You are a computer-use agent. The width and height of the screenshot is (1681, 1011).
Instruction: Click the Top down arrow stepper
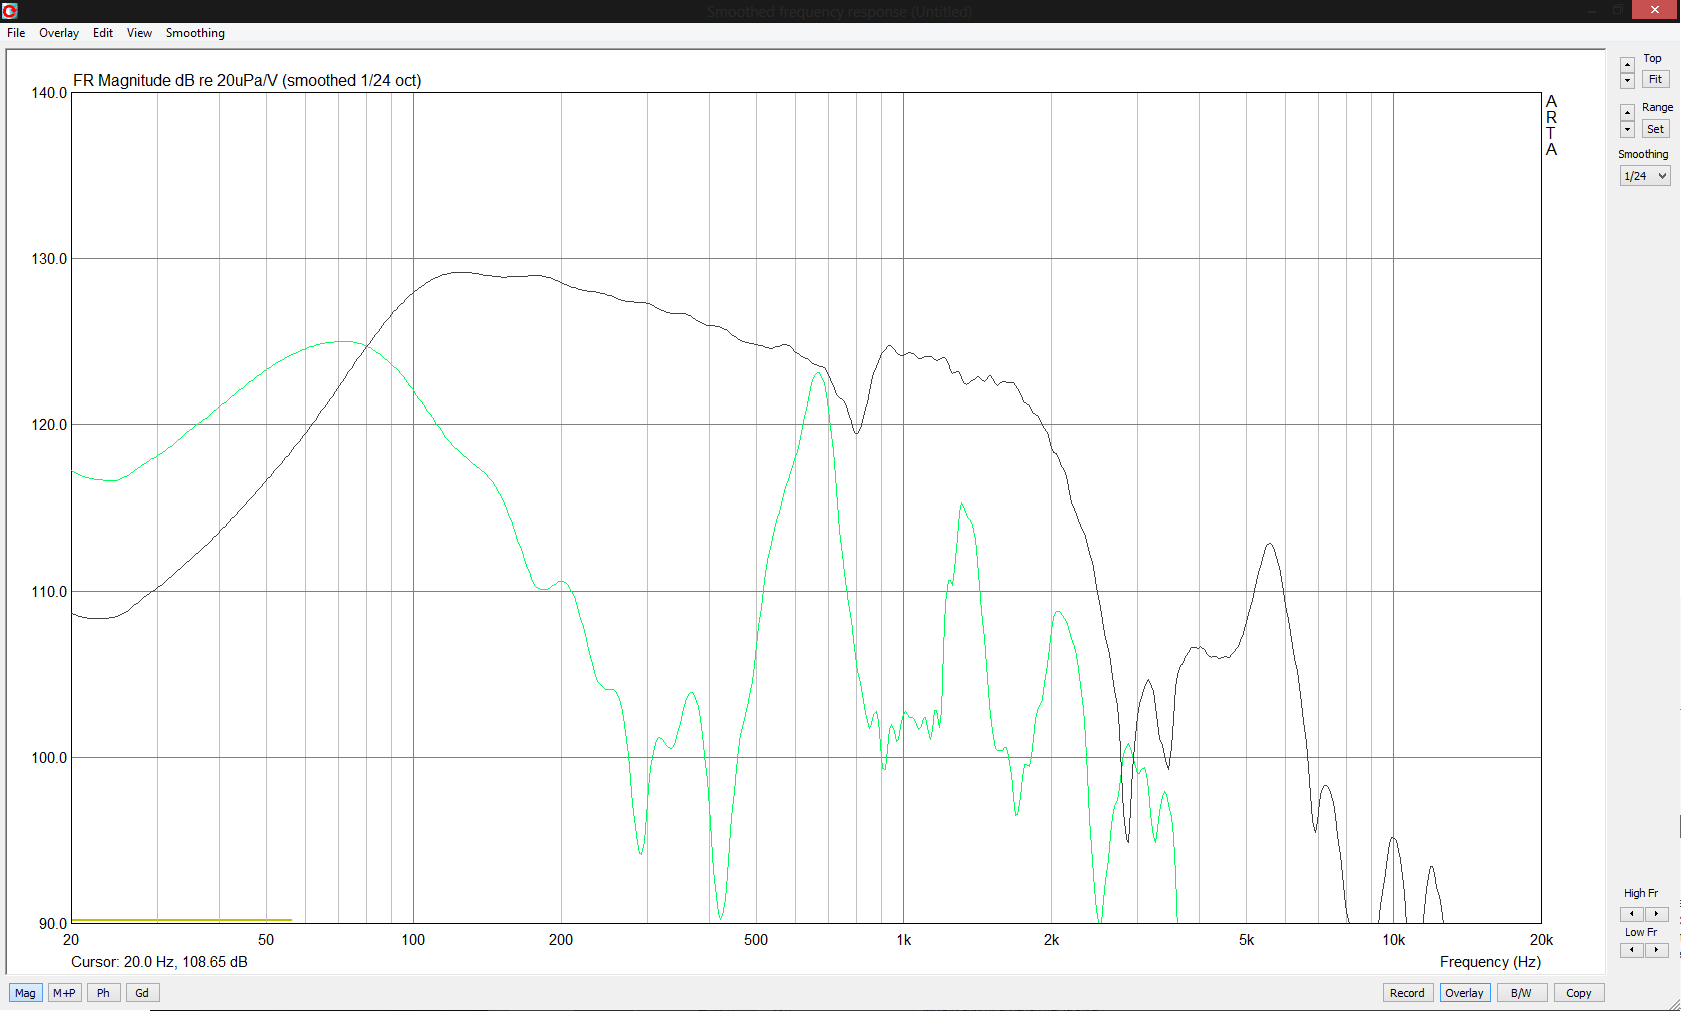[1627, 81]
